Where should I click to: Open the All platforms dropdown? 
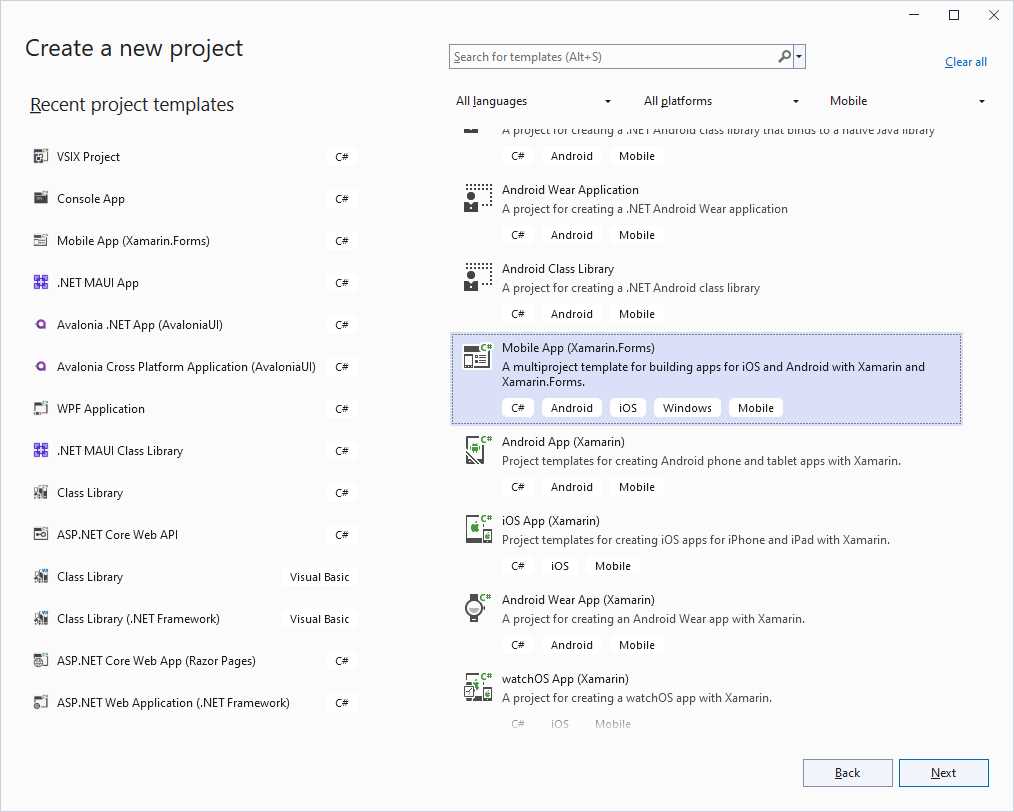point(720,100)
